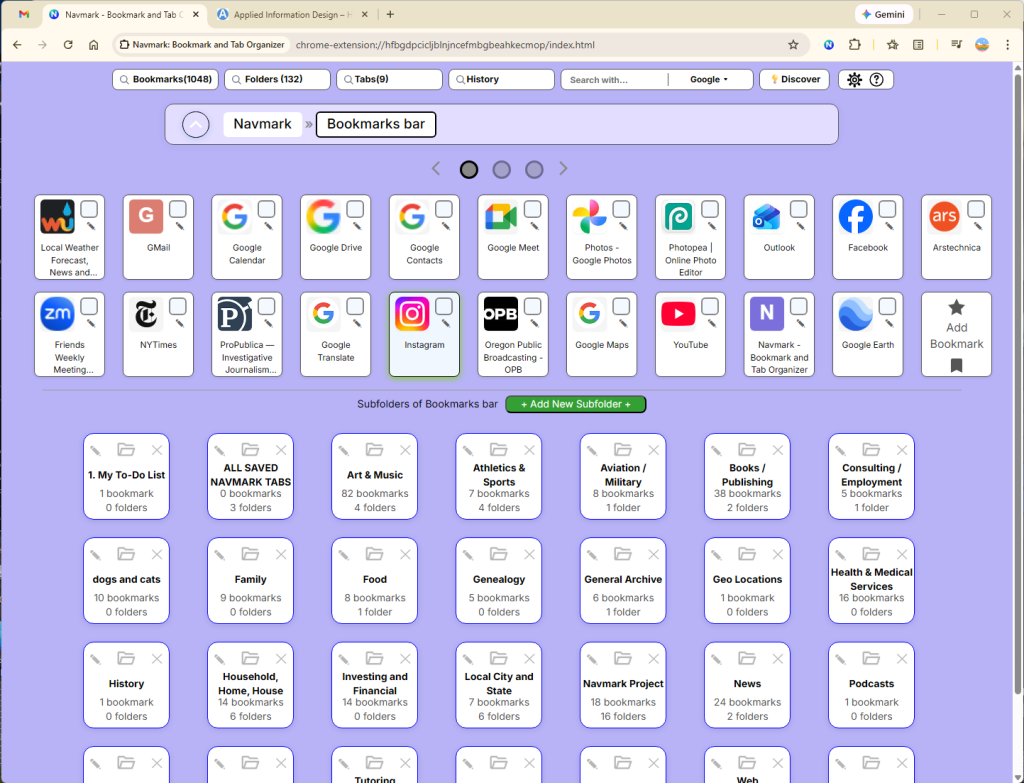Collapse the breadcrumb with the up chevron button
Viewport: 1024px width, 783px height.
[196, 125]
